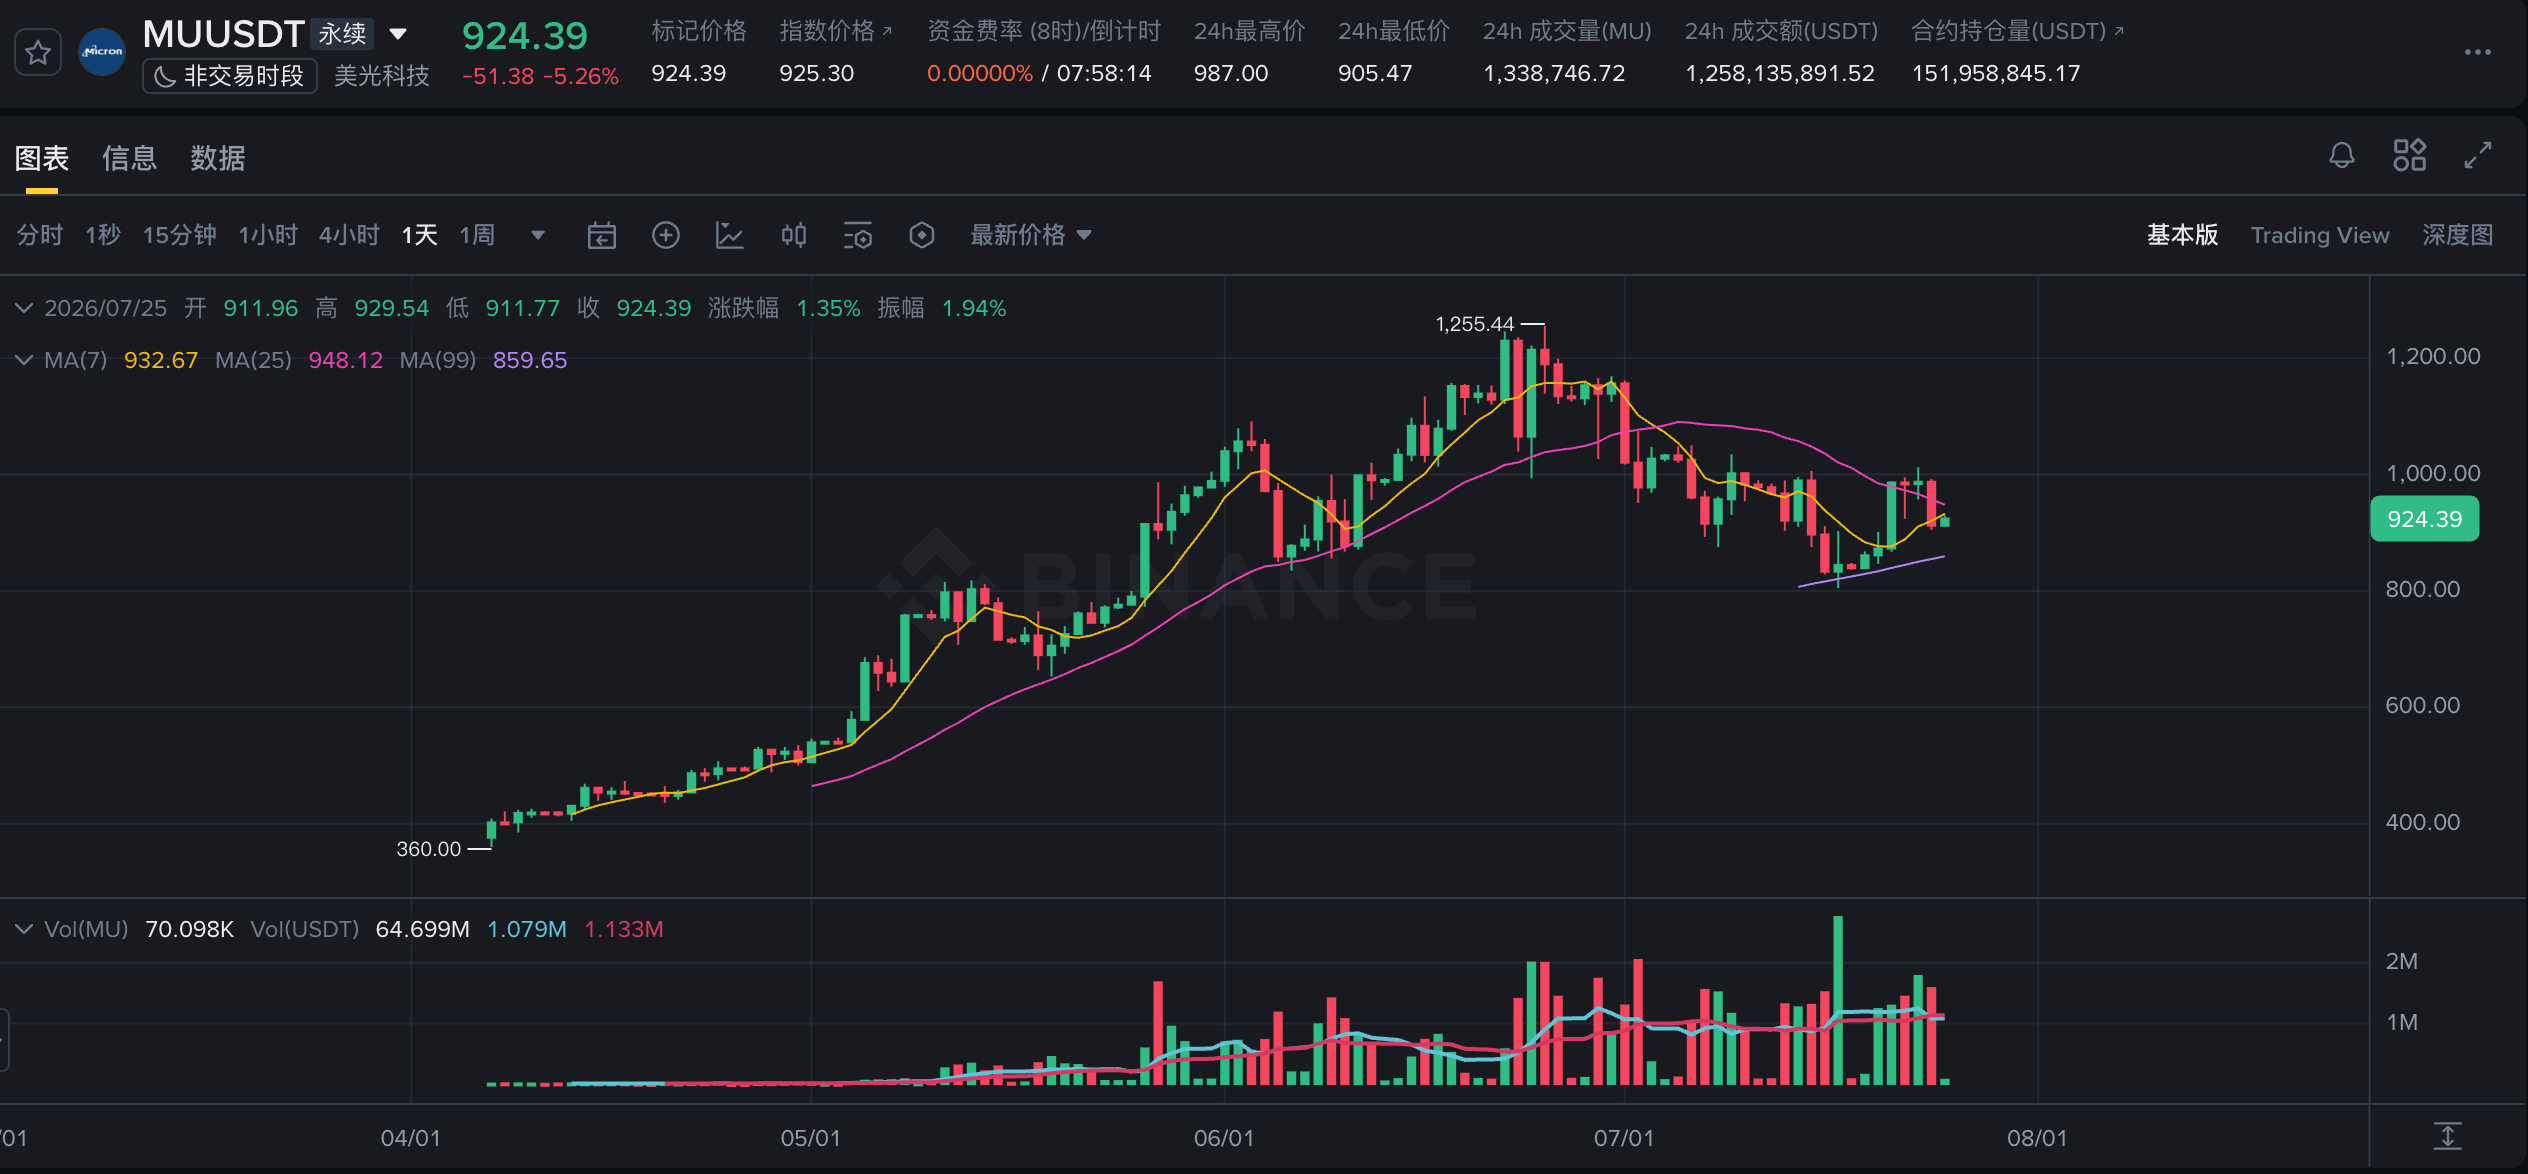The height and width of the screenshot is (1174, 2528).
Task: Collapse the Vol indicator row chevron
Action: tap(24, 929)
